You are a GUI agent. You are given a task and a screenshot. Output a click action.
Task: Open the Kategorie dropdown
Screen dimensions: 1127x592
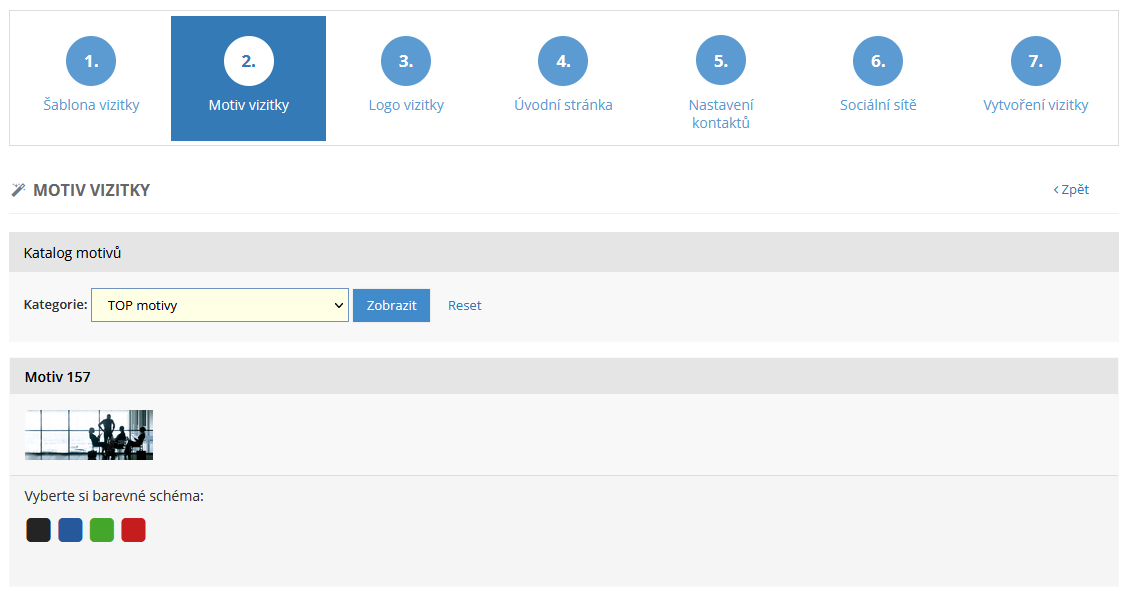coord(220,306)
